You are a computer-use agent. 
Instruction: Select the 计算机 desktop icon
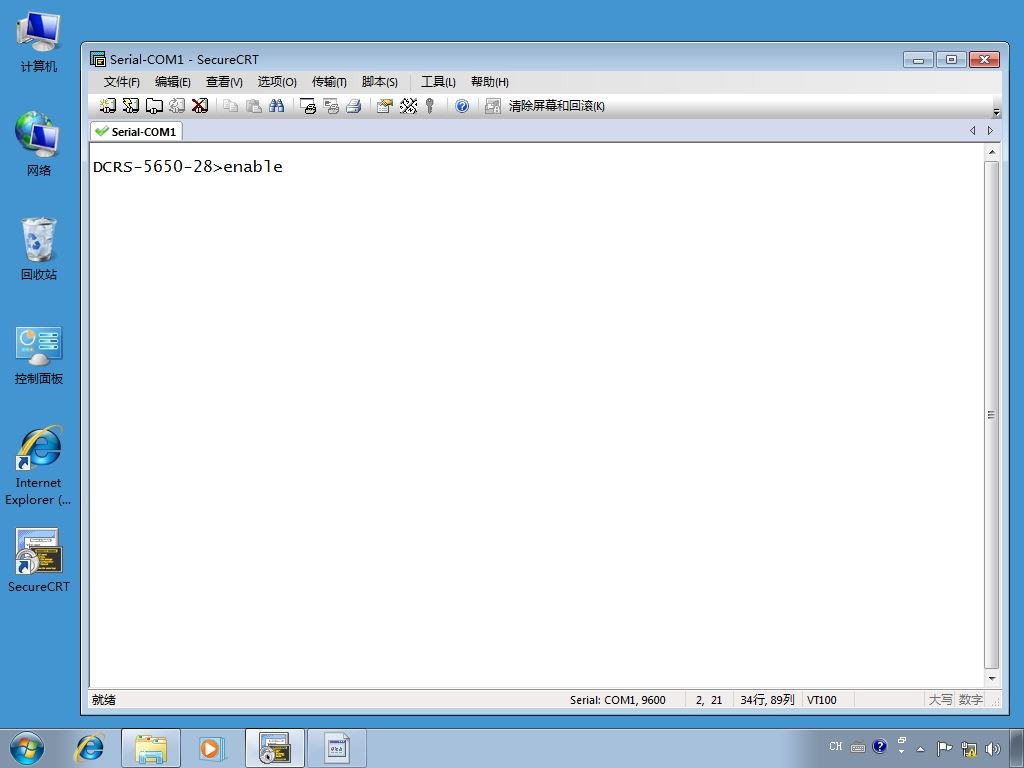coord(39,42)
